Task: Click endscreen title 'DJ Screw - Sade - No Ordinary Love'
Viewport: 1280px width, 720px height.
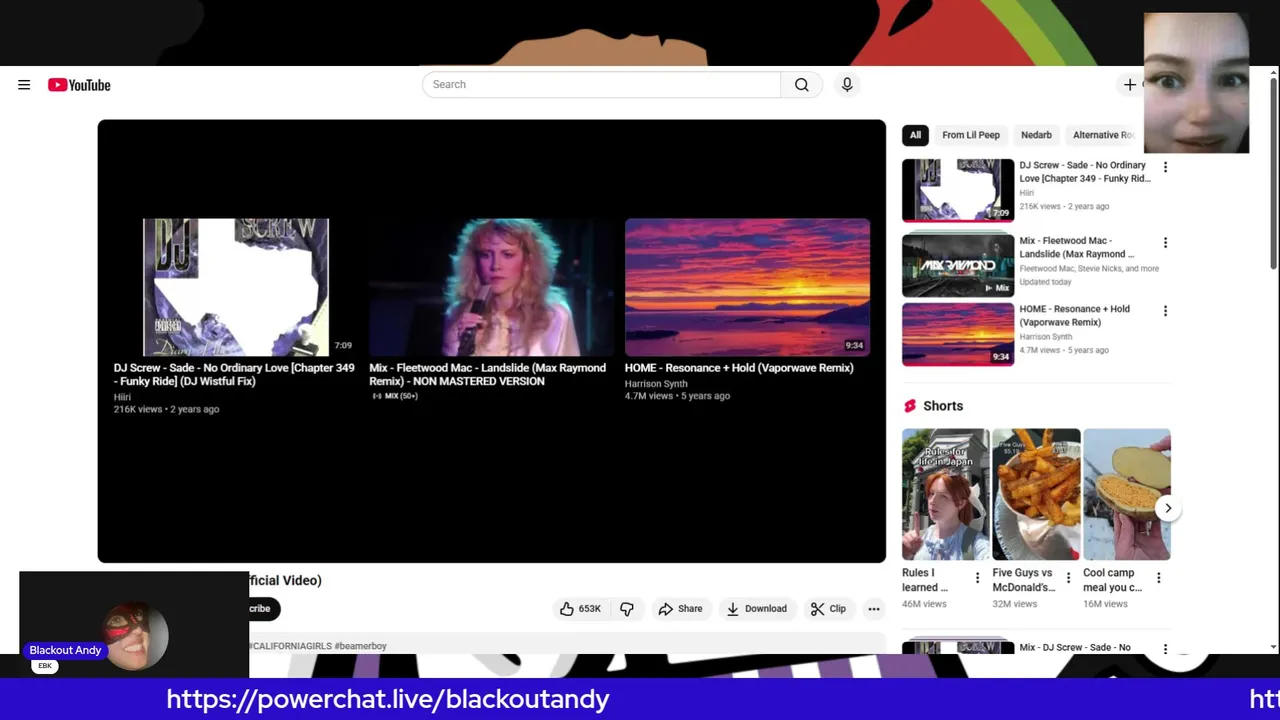Action: (x=234, y=374)
